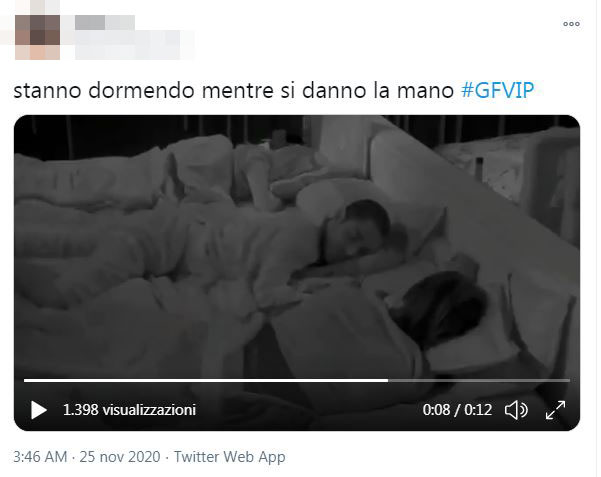Open the 3:46 AM timestamp link
Screen dimensions: 601x477
[40, 457]
